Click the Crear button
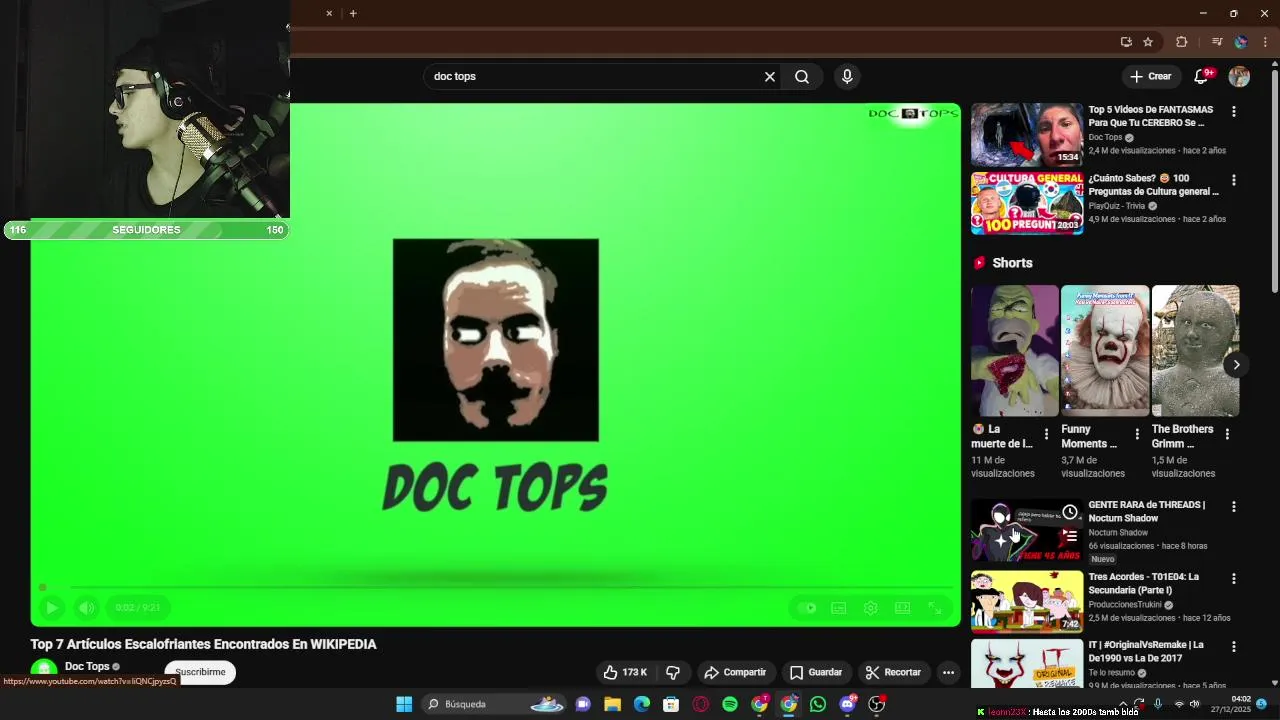 (1150, 77)
